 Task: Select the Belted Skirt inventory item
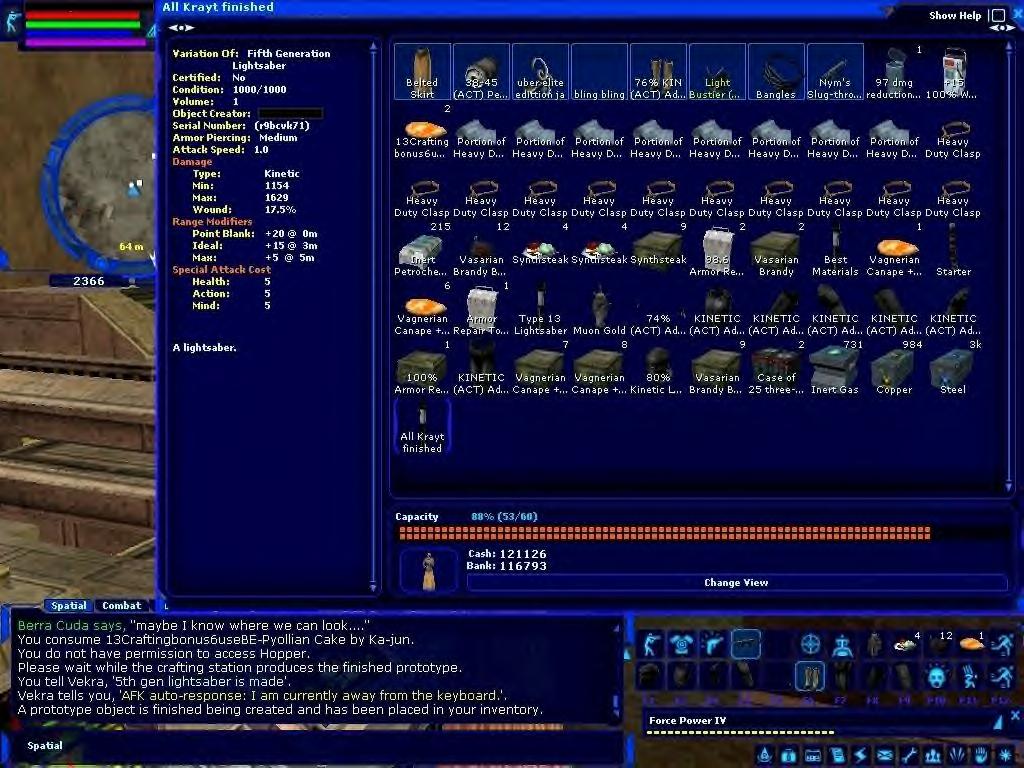pyautogui.click(x=422, y=72)
